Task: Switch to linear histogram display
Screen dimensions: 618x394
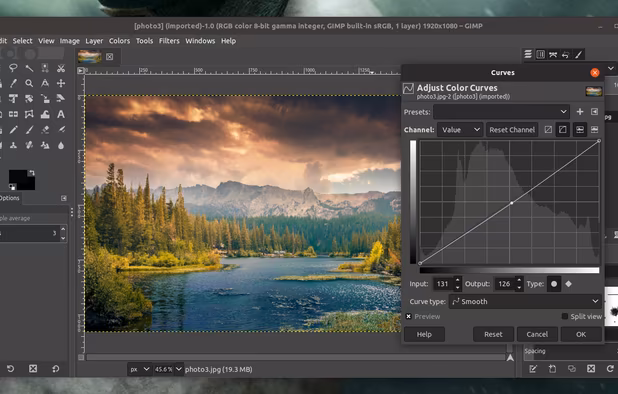Action: (x=580, y=130)
